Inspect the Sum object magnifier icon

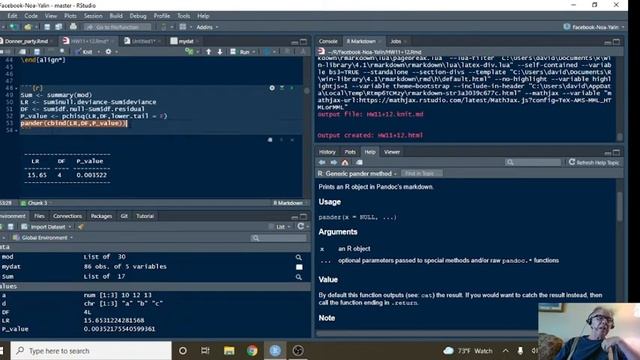pyautogui.click(x=299, y=277)
